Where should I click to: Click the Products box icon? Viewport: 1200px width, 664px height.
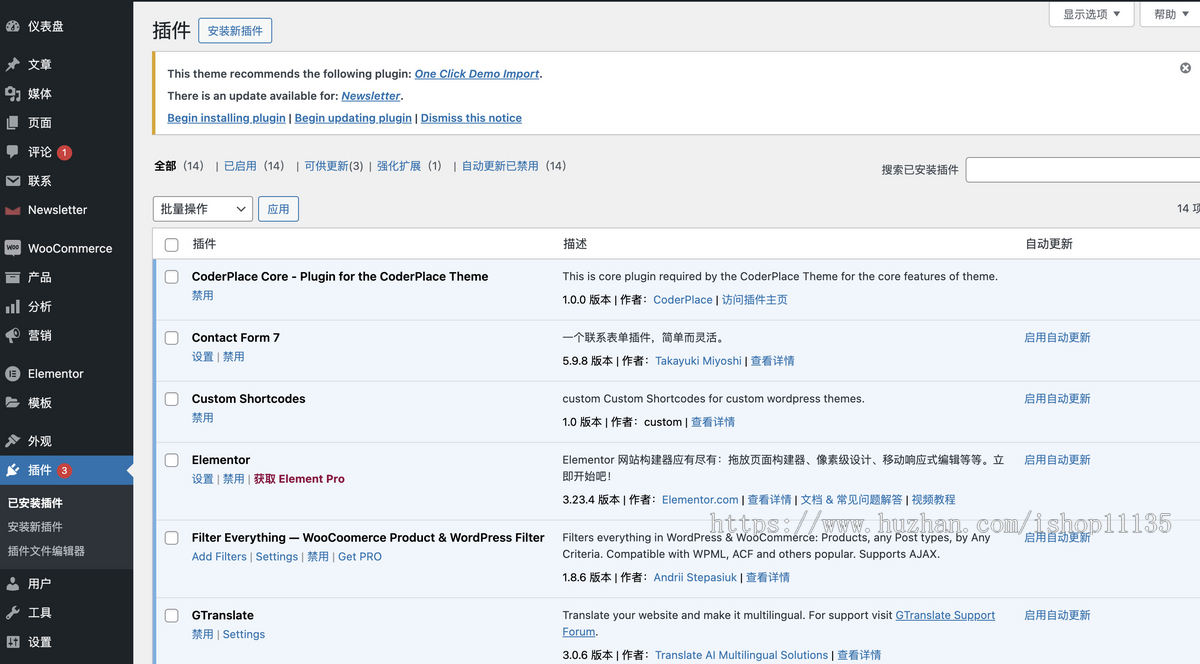pyautogui.click(x=13, y=277)
